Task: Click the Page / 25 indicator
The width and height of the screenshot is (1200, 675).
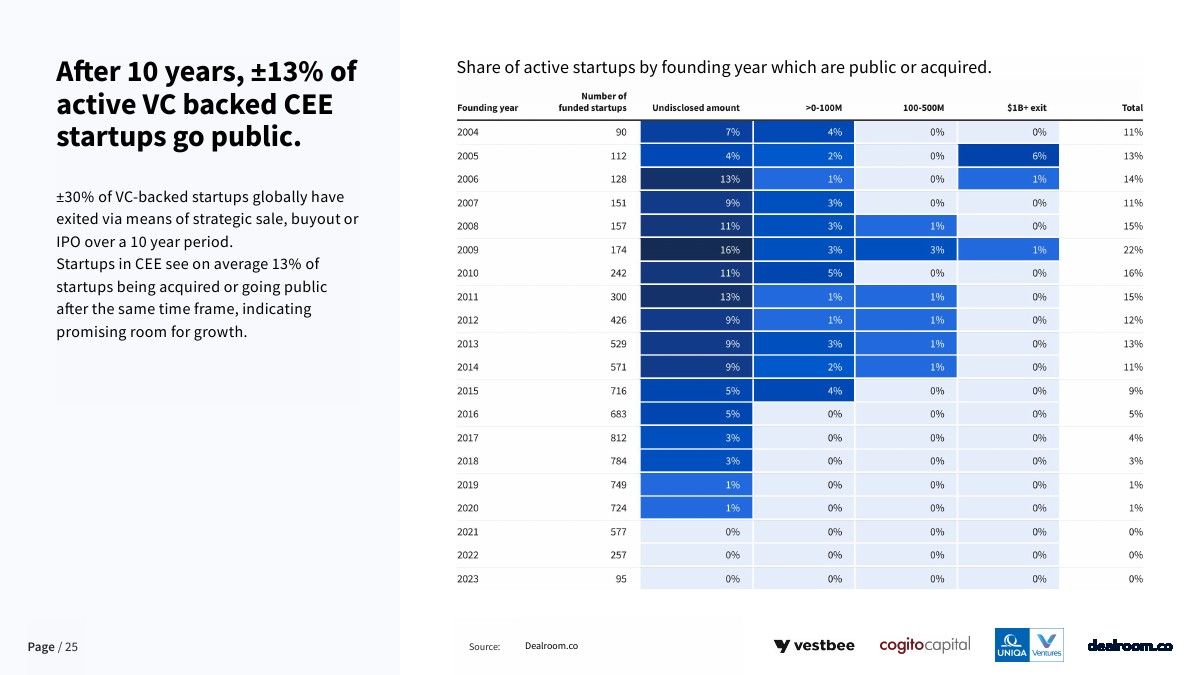Action: (x=53, y=647)
